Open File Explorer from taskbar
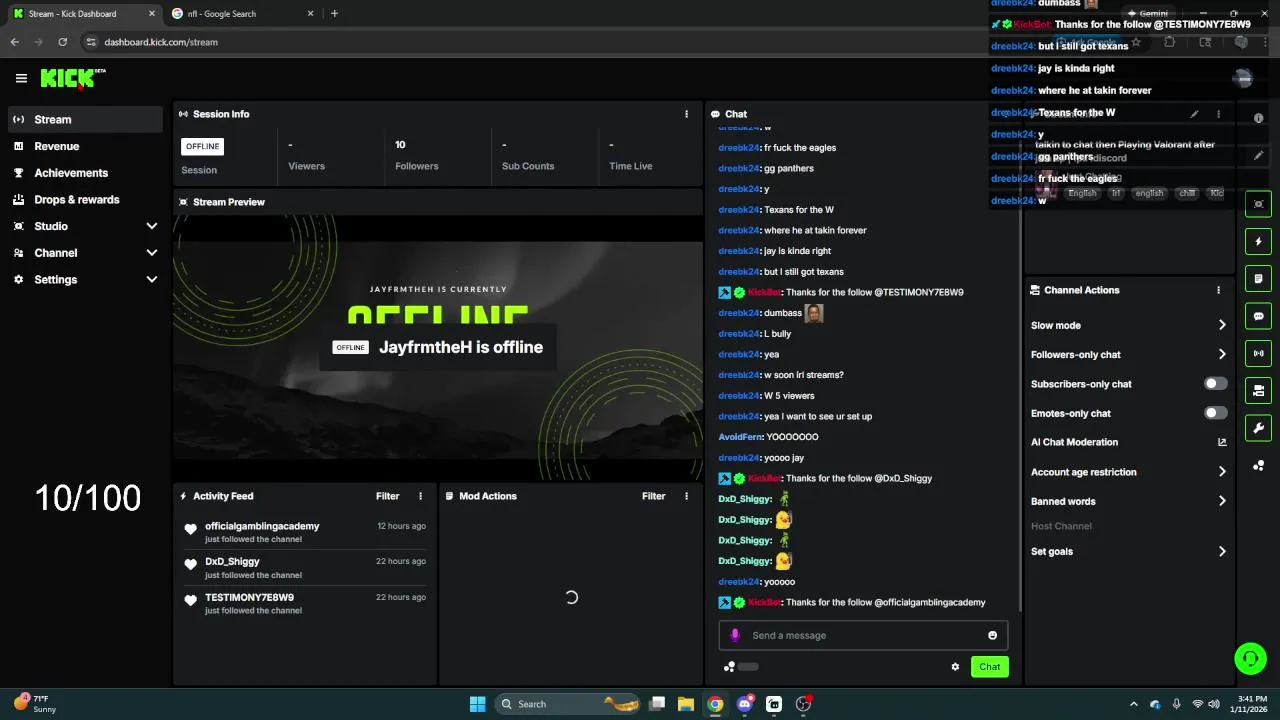Viewport: 1280px width, 720px height. (x=686, y=704)
